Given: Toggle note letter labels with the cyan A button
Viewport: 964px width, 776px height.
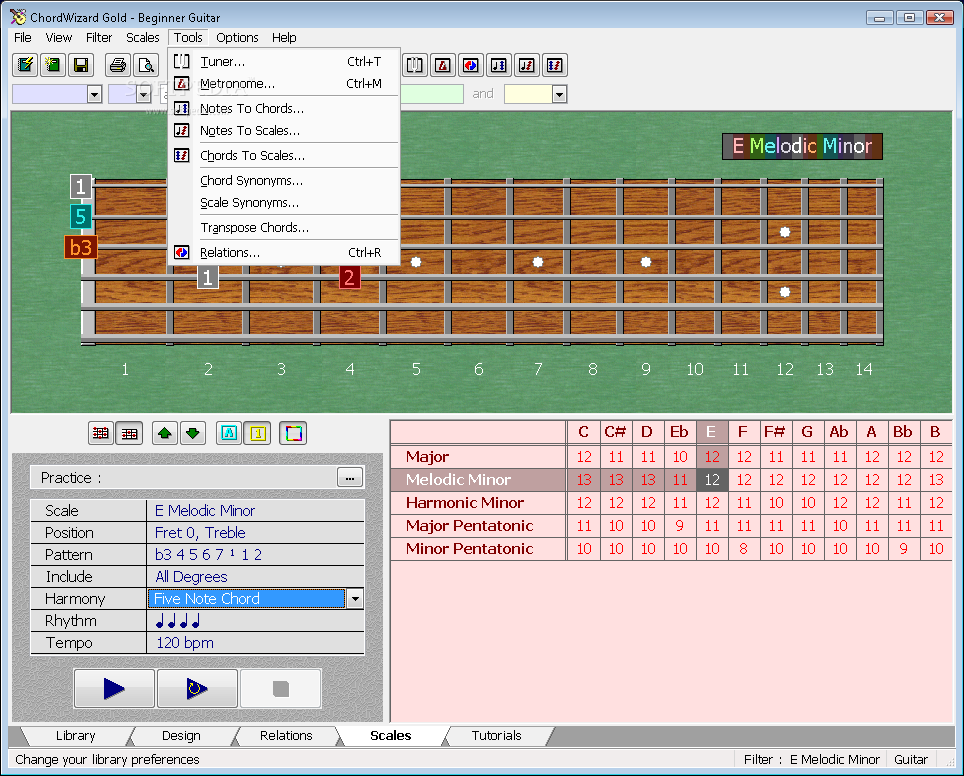Looking at the screenshot, I should tap(229, 433).
